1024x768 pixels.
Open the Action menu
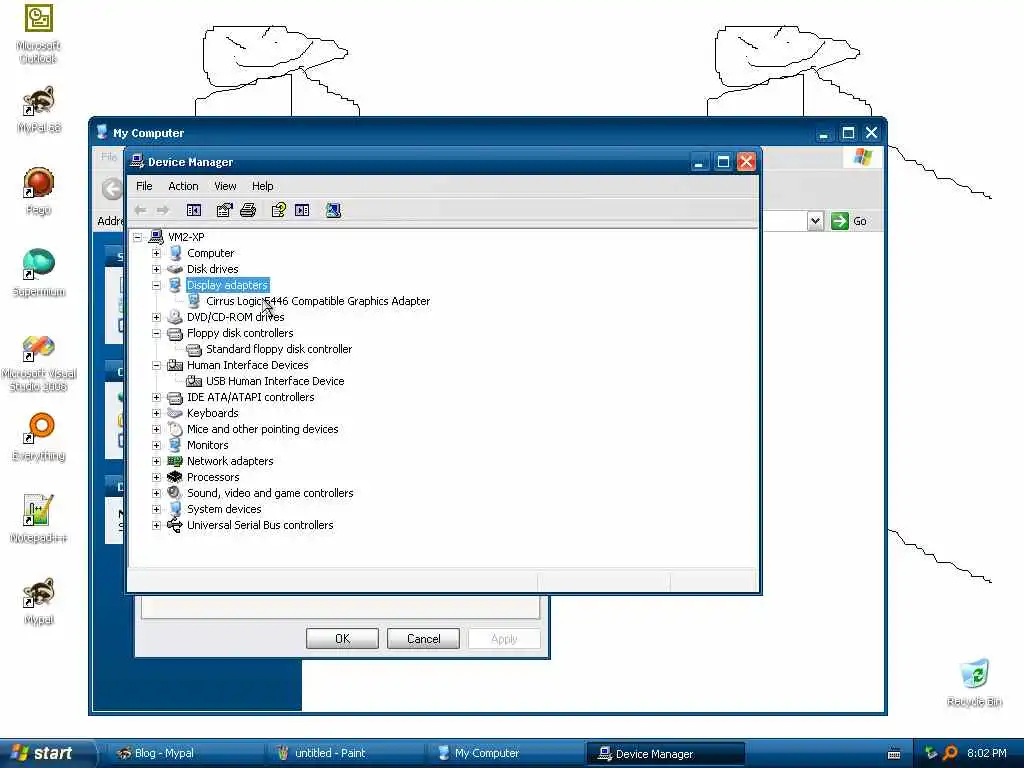pyautogui.click(x=183, y=186)
